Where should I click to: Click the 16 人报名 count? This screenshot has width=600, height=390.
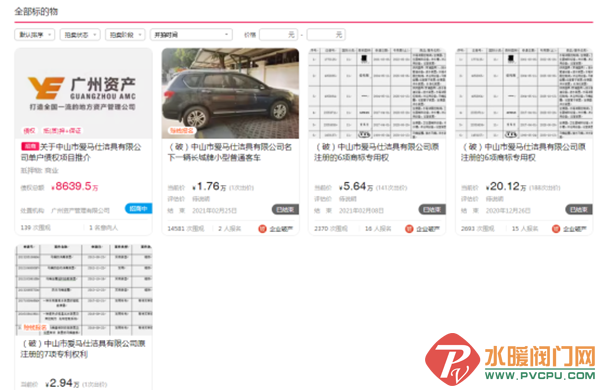[x=378, y=229]
